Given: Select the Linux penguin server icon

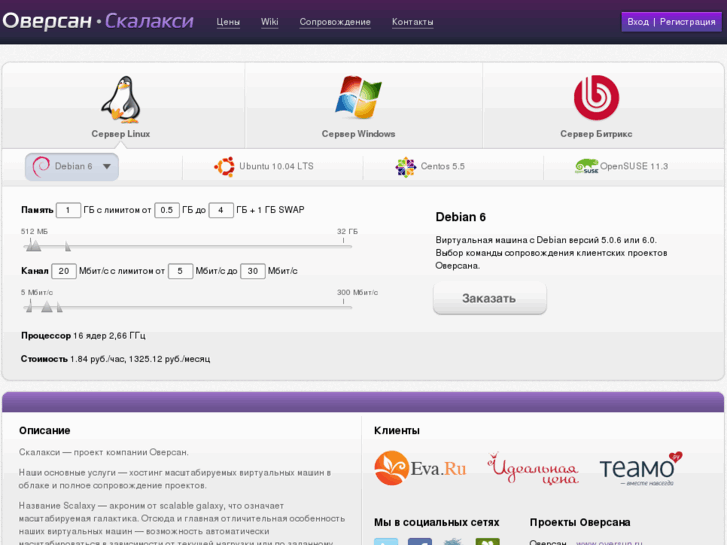Looking at the screenshot, I should (121, 99).
